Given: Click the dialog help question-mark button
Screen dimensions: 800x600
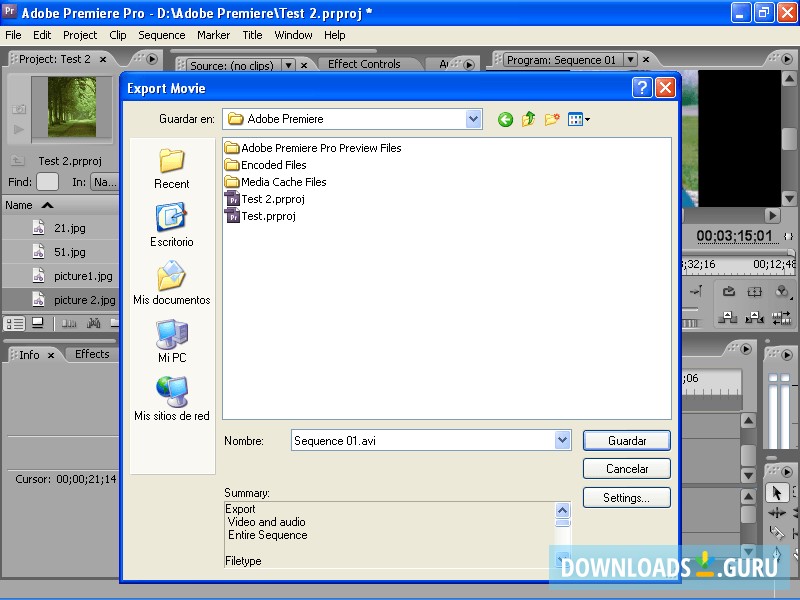Looking at the screenshot, I should (x=642, y=88).
